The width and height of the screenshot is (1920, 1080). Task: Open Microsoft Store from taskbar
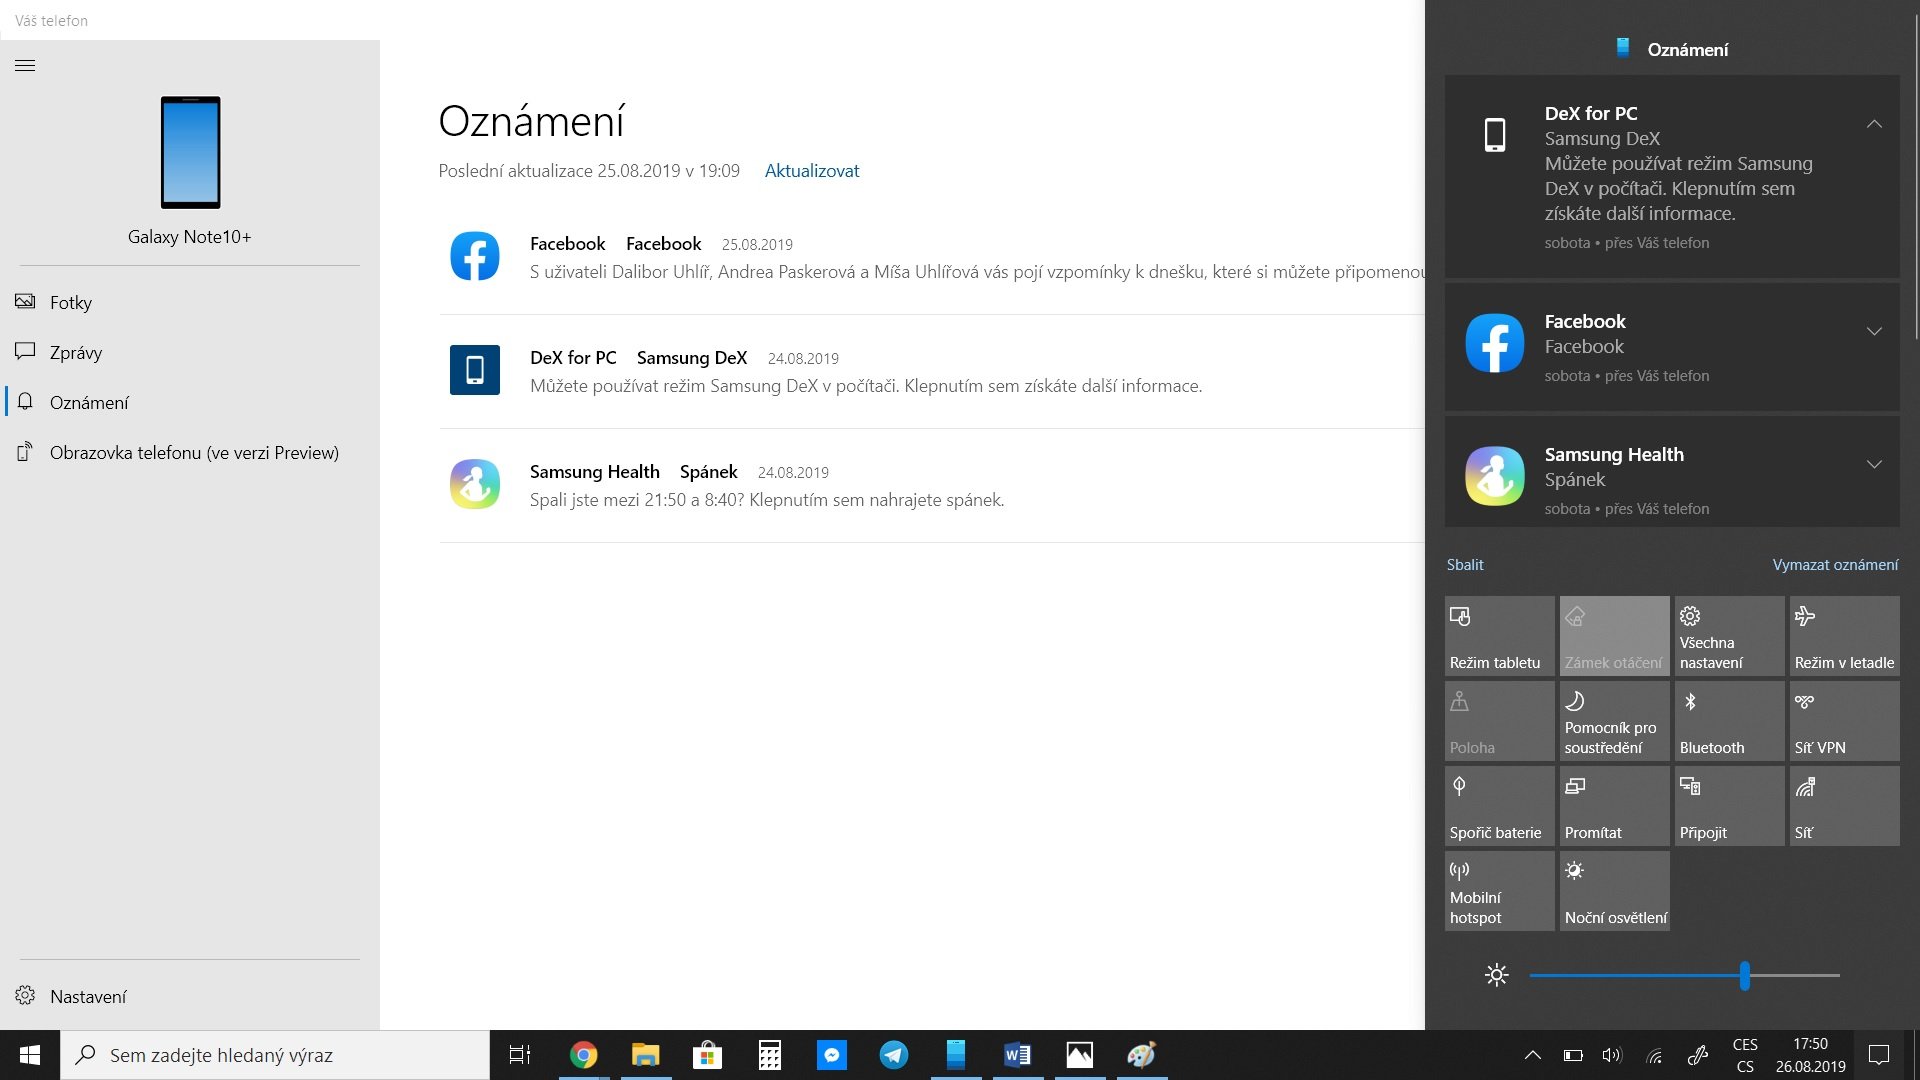coord(707,1055)
